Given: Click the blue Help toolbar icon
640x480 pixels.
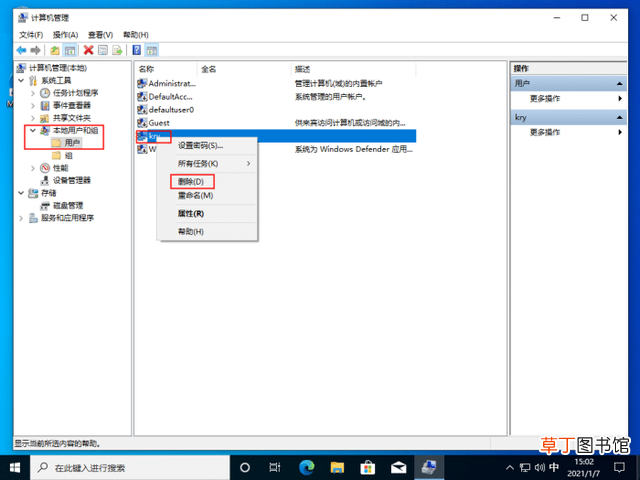Looking at the screenshot, I should (137, 50).
